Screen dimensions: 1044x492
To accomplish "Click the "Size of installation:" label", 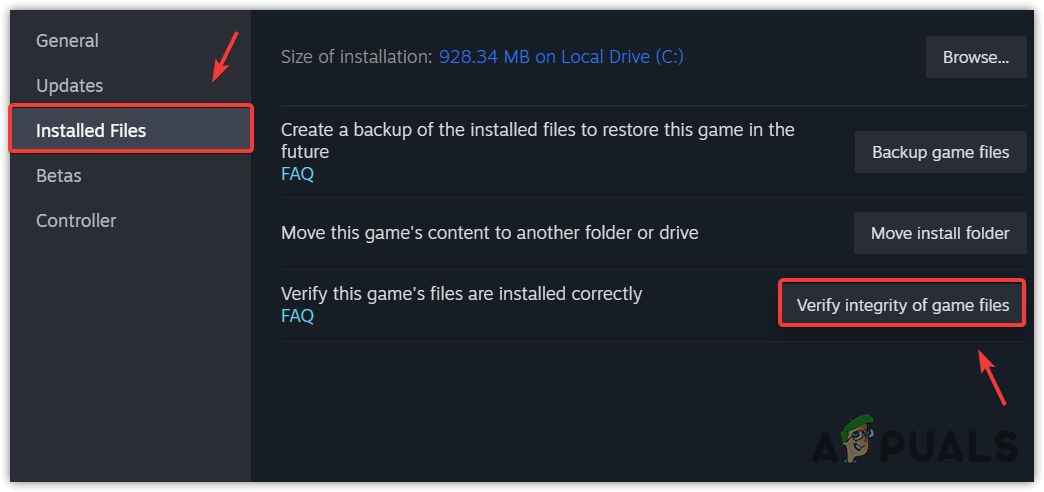I will pos(356,57).
